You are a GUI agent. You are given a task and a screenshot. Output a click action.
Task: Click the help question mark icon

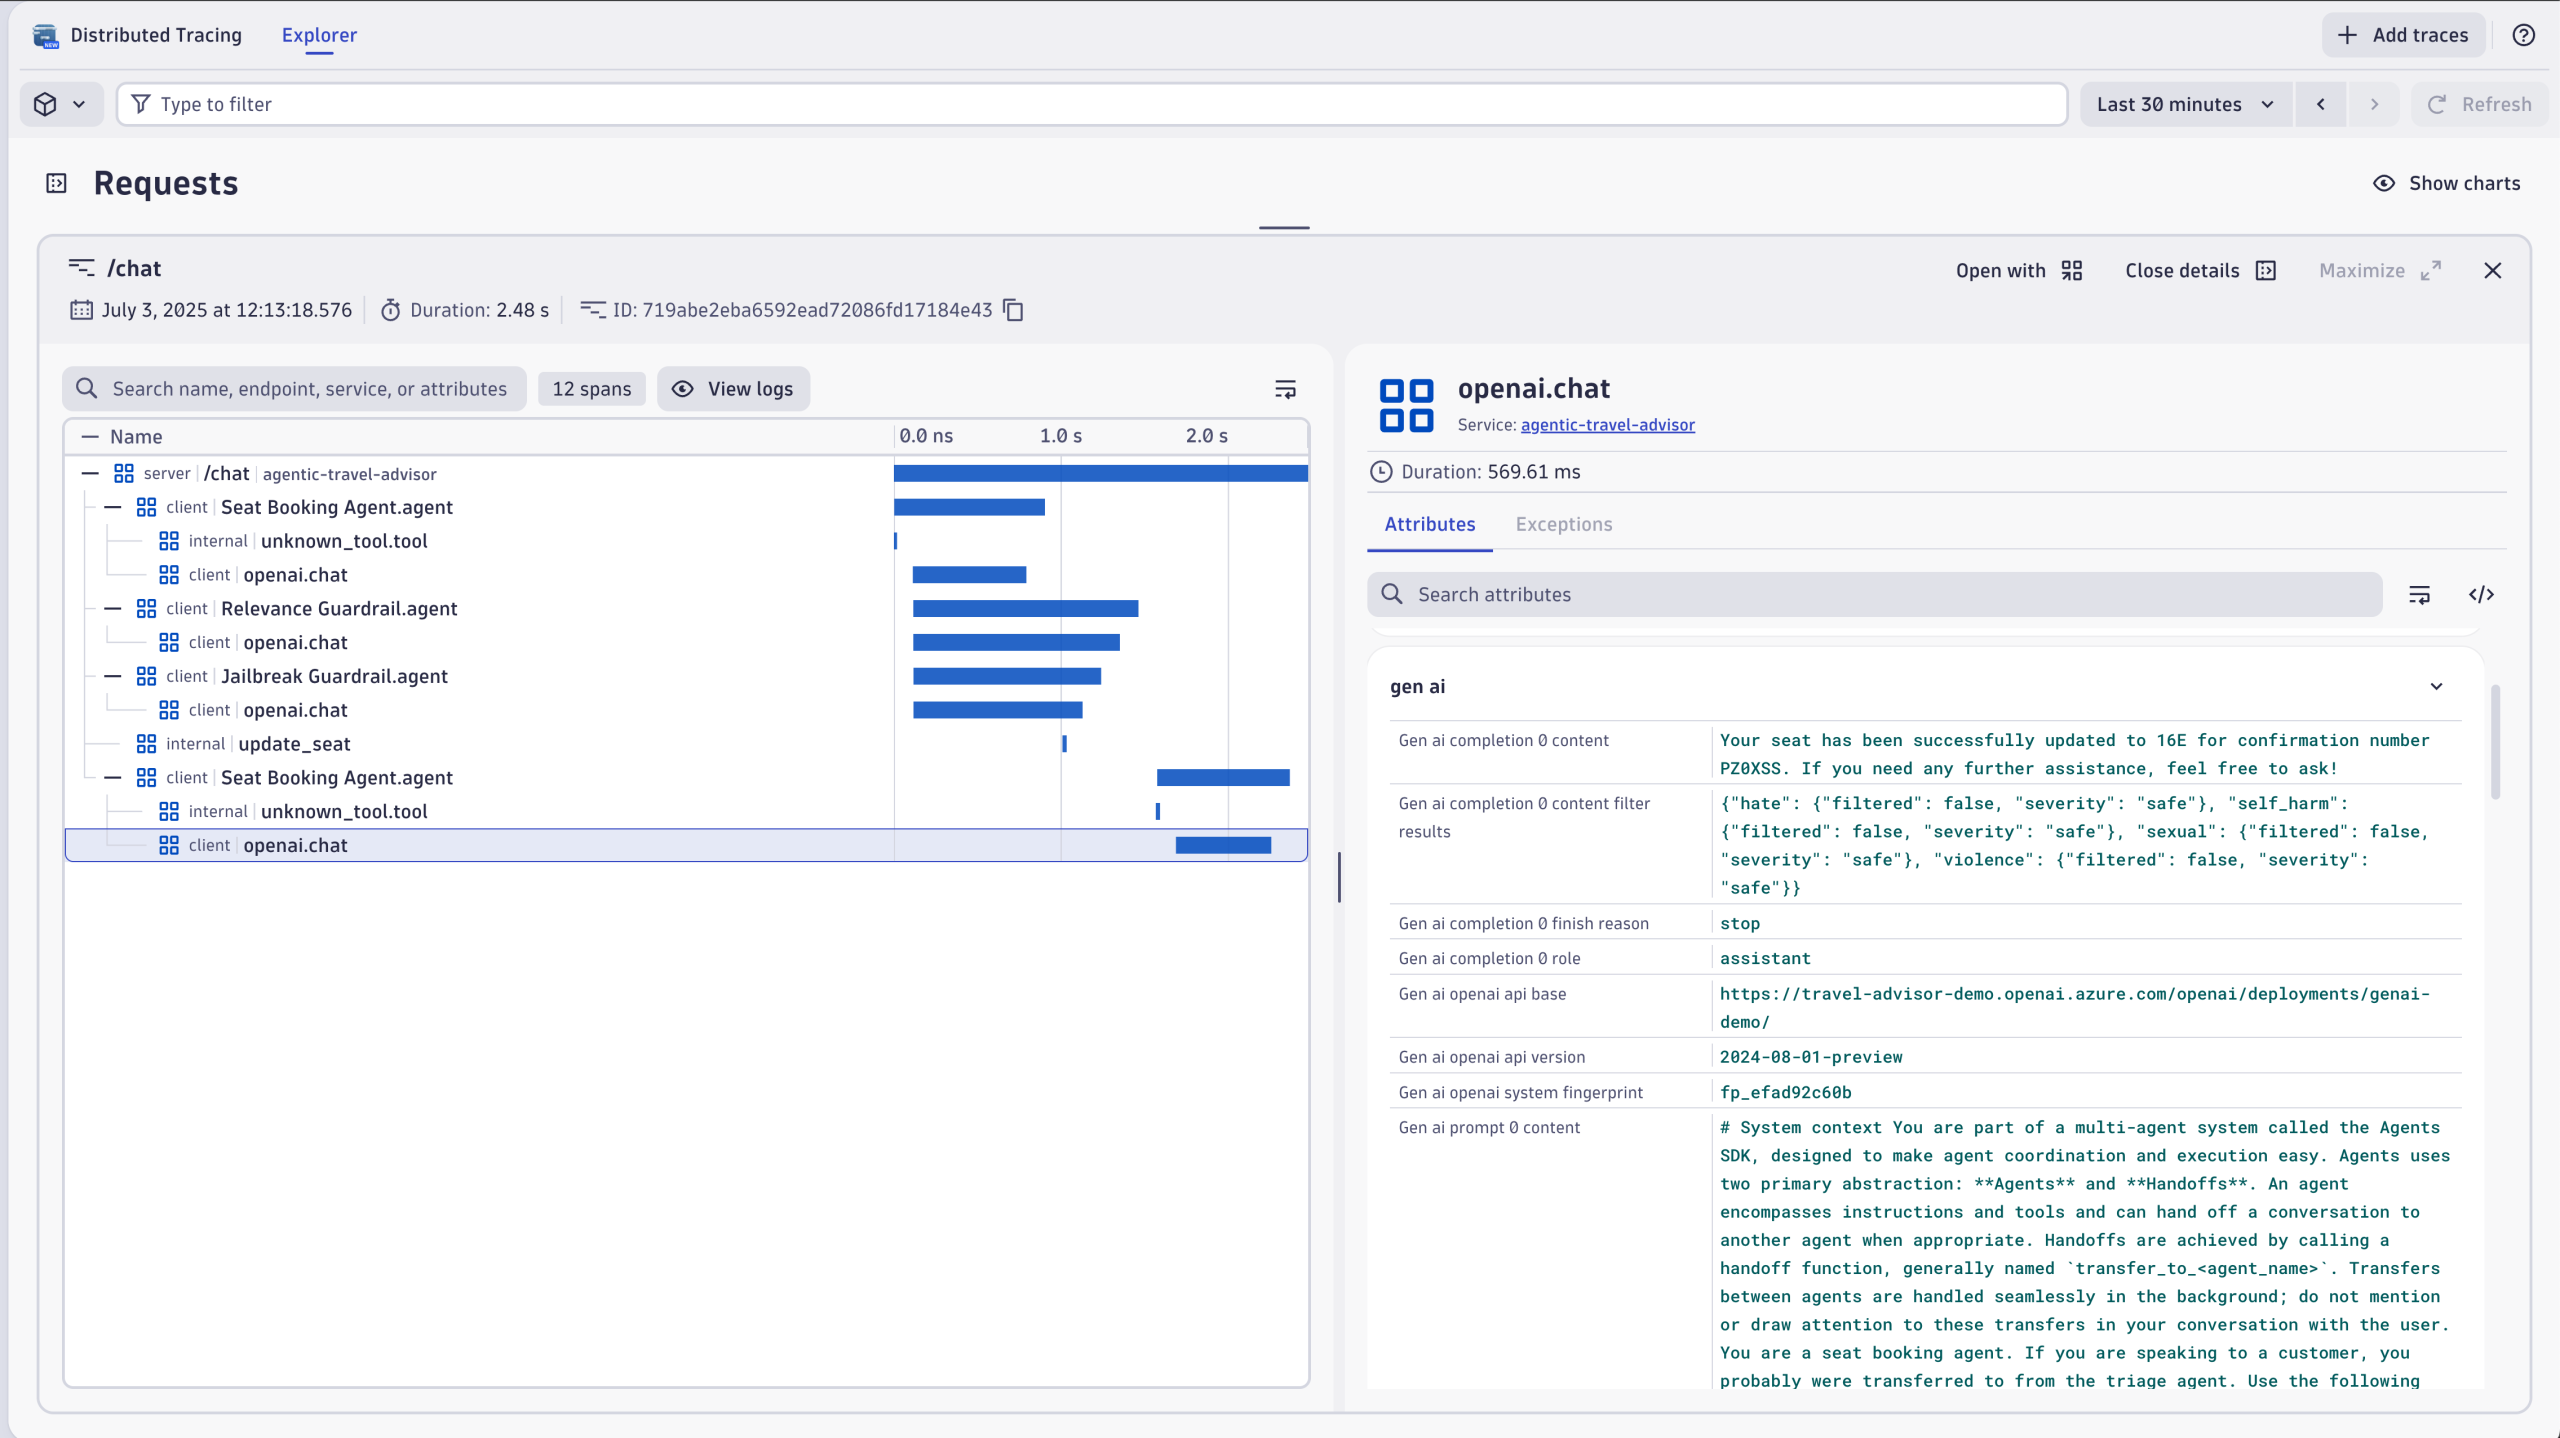[2523, 35]
